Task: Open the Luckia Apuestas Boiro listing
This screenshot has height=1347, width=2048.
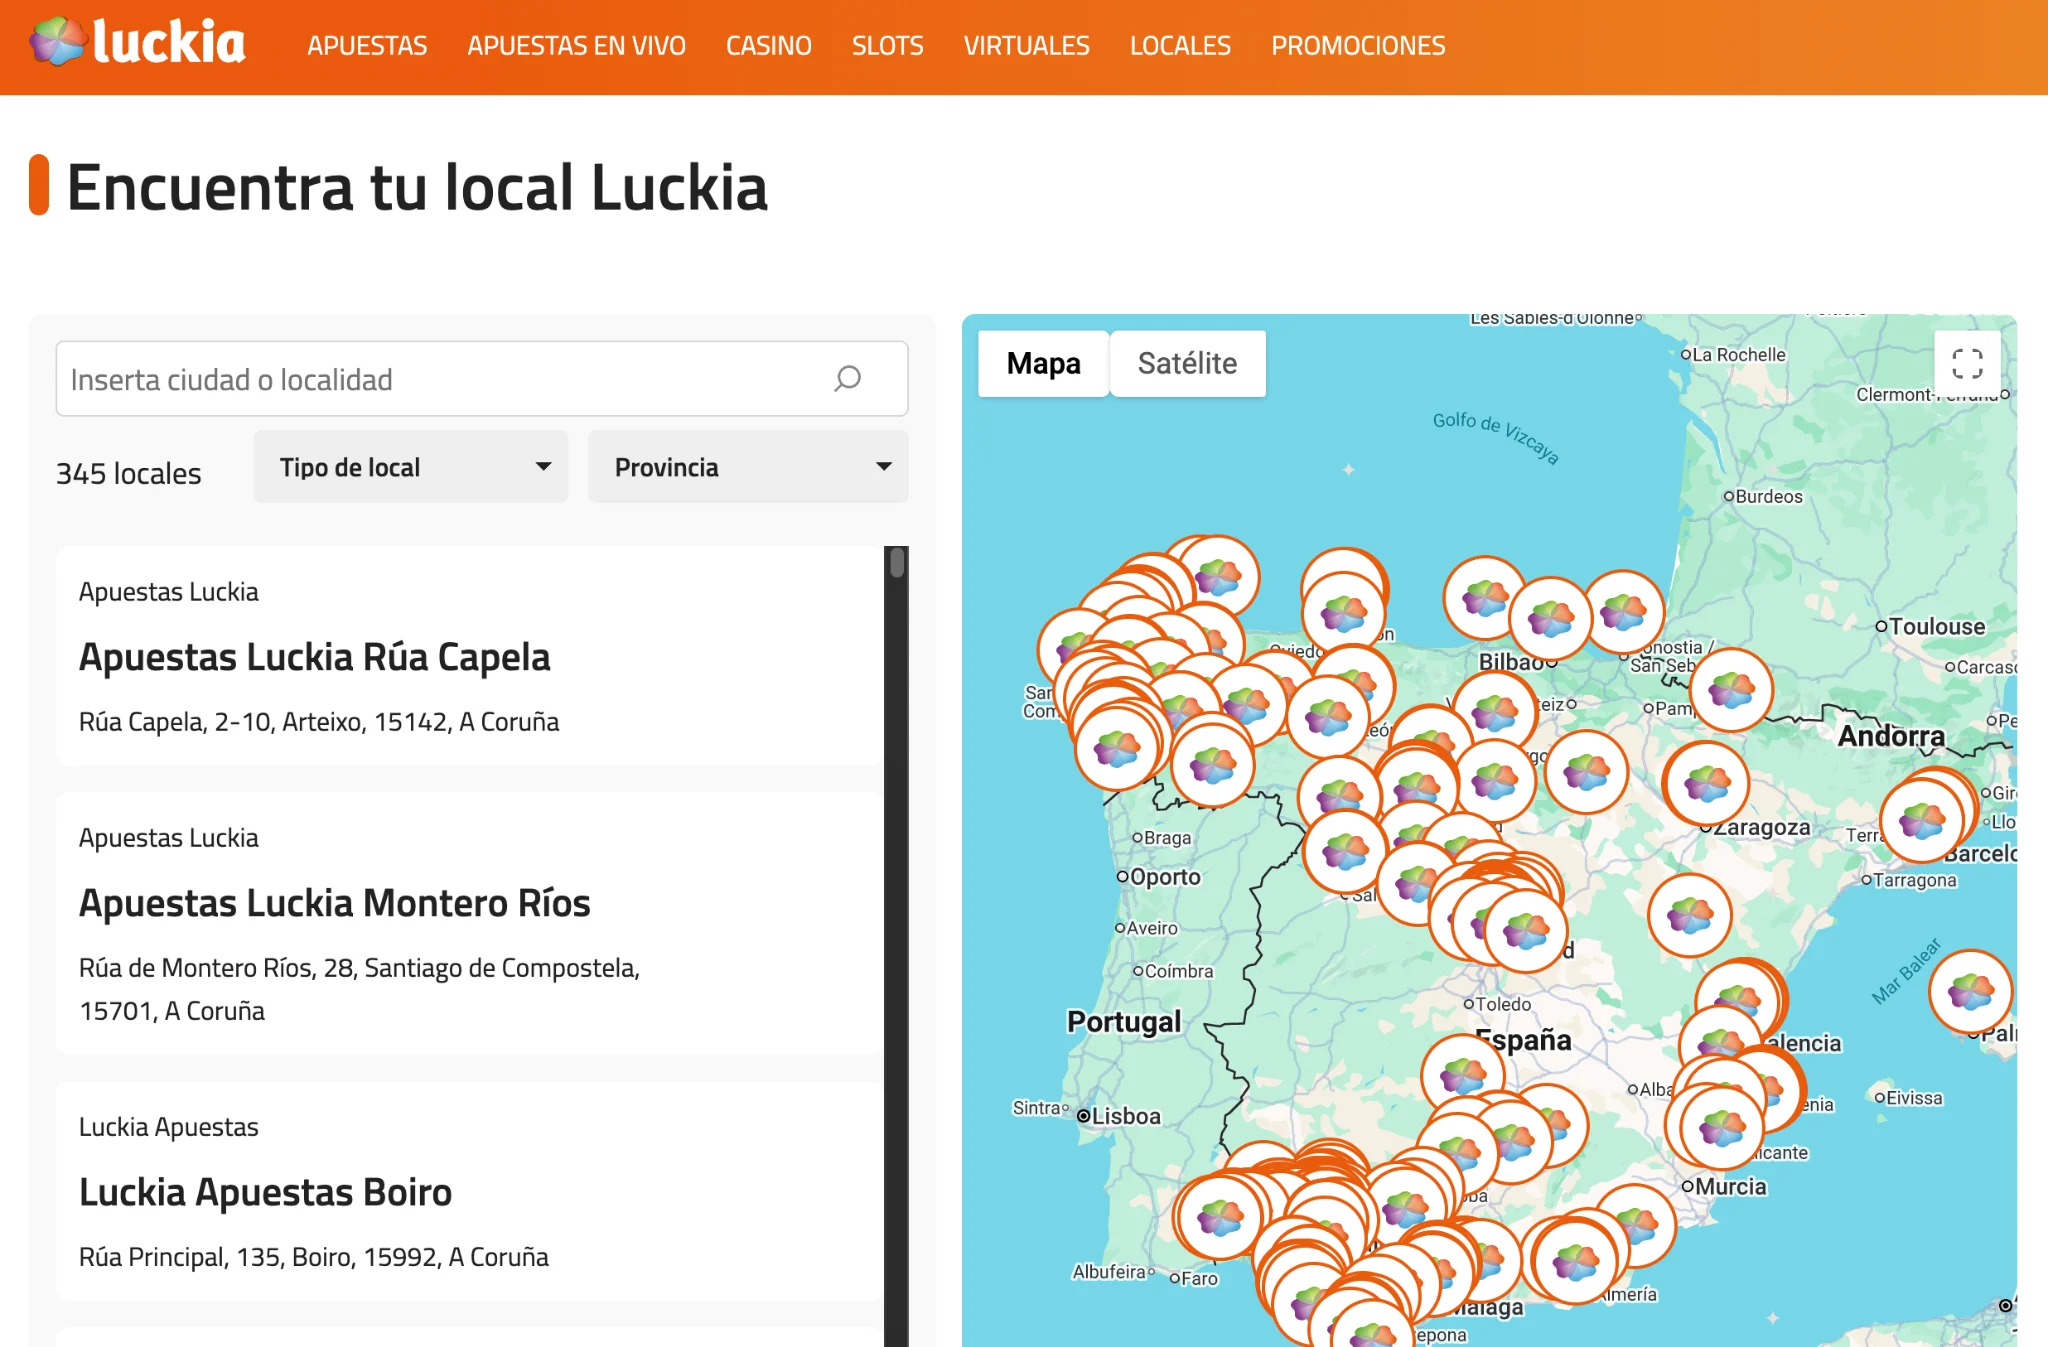Action: pos(470,1191)
